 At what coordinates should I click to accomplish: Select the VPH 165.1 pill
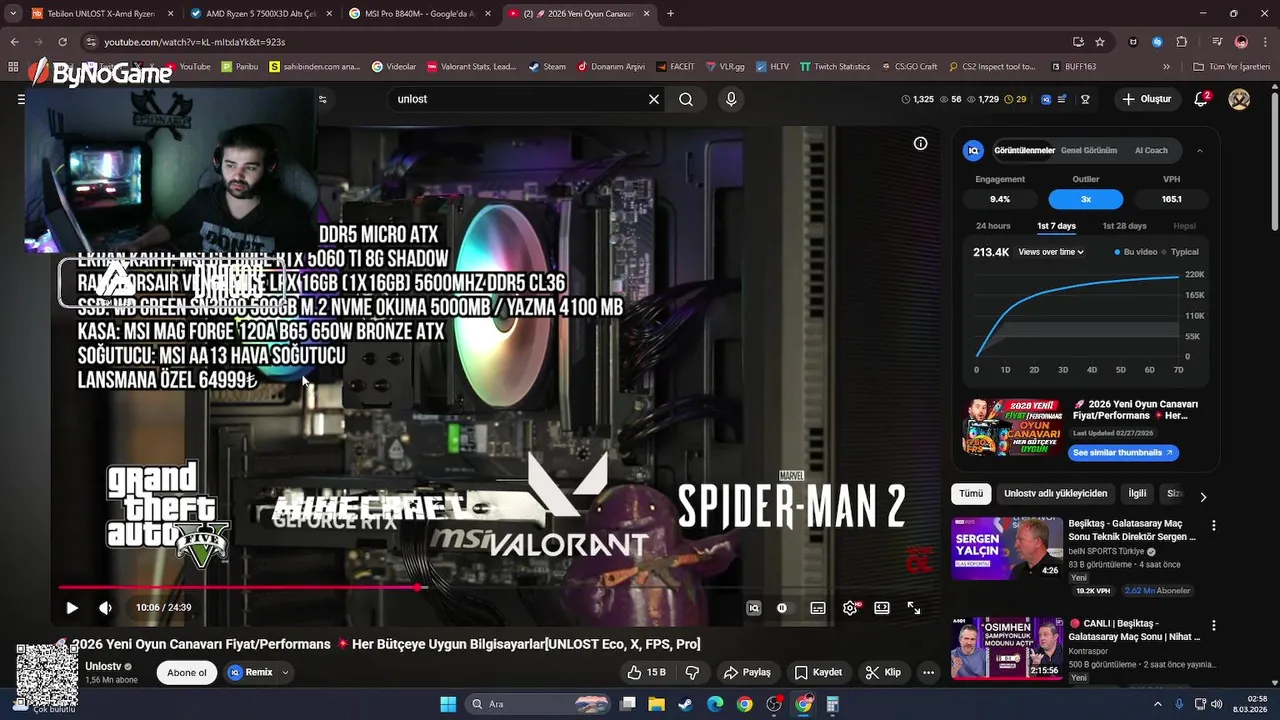click(x=1172, y=199)
